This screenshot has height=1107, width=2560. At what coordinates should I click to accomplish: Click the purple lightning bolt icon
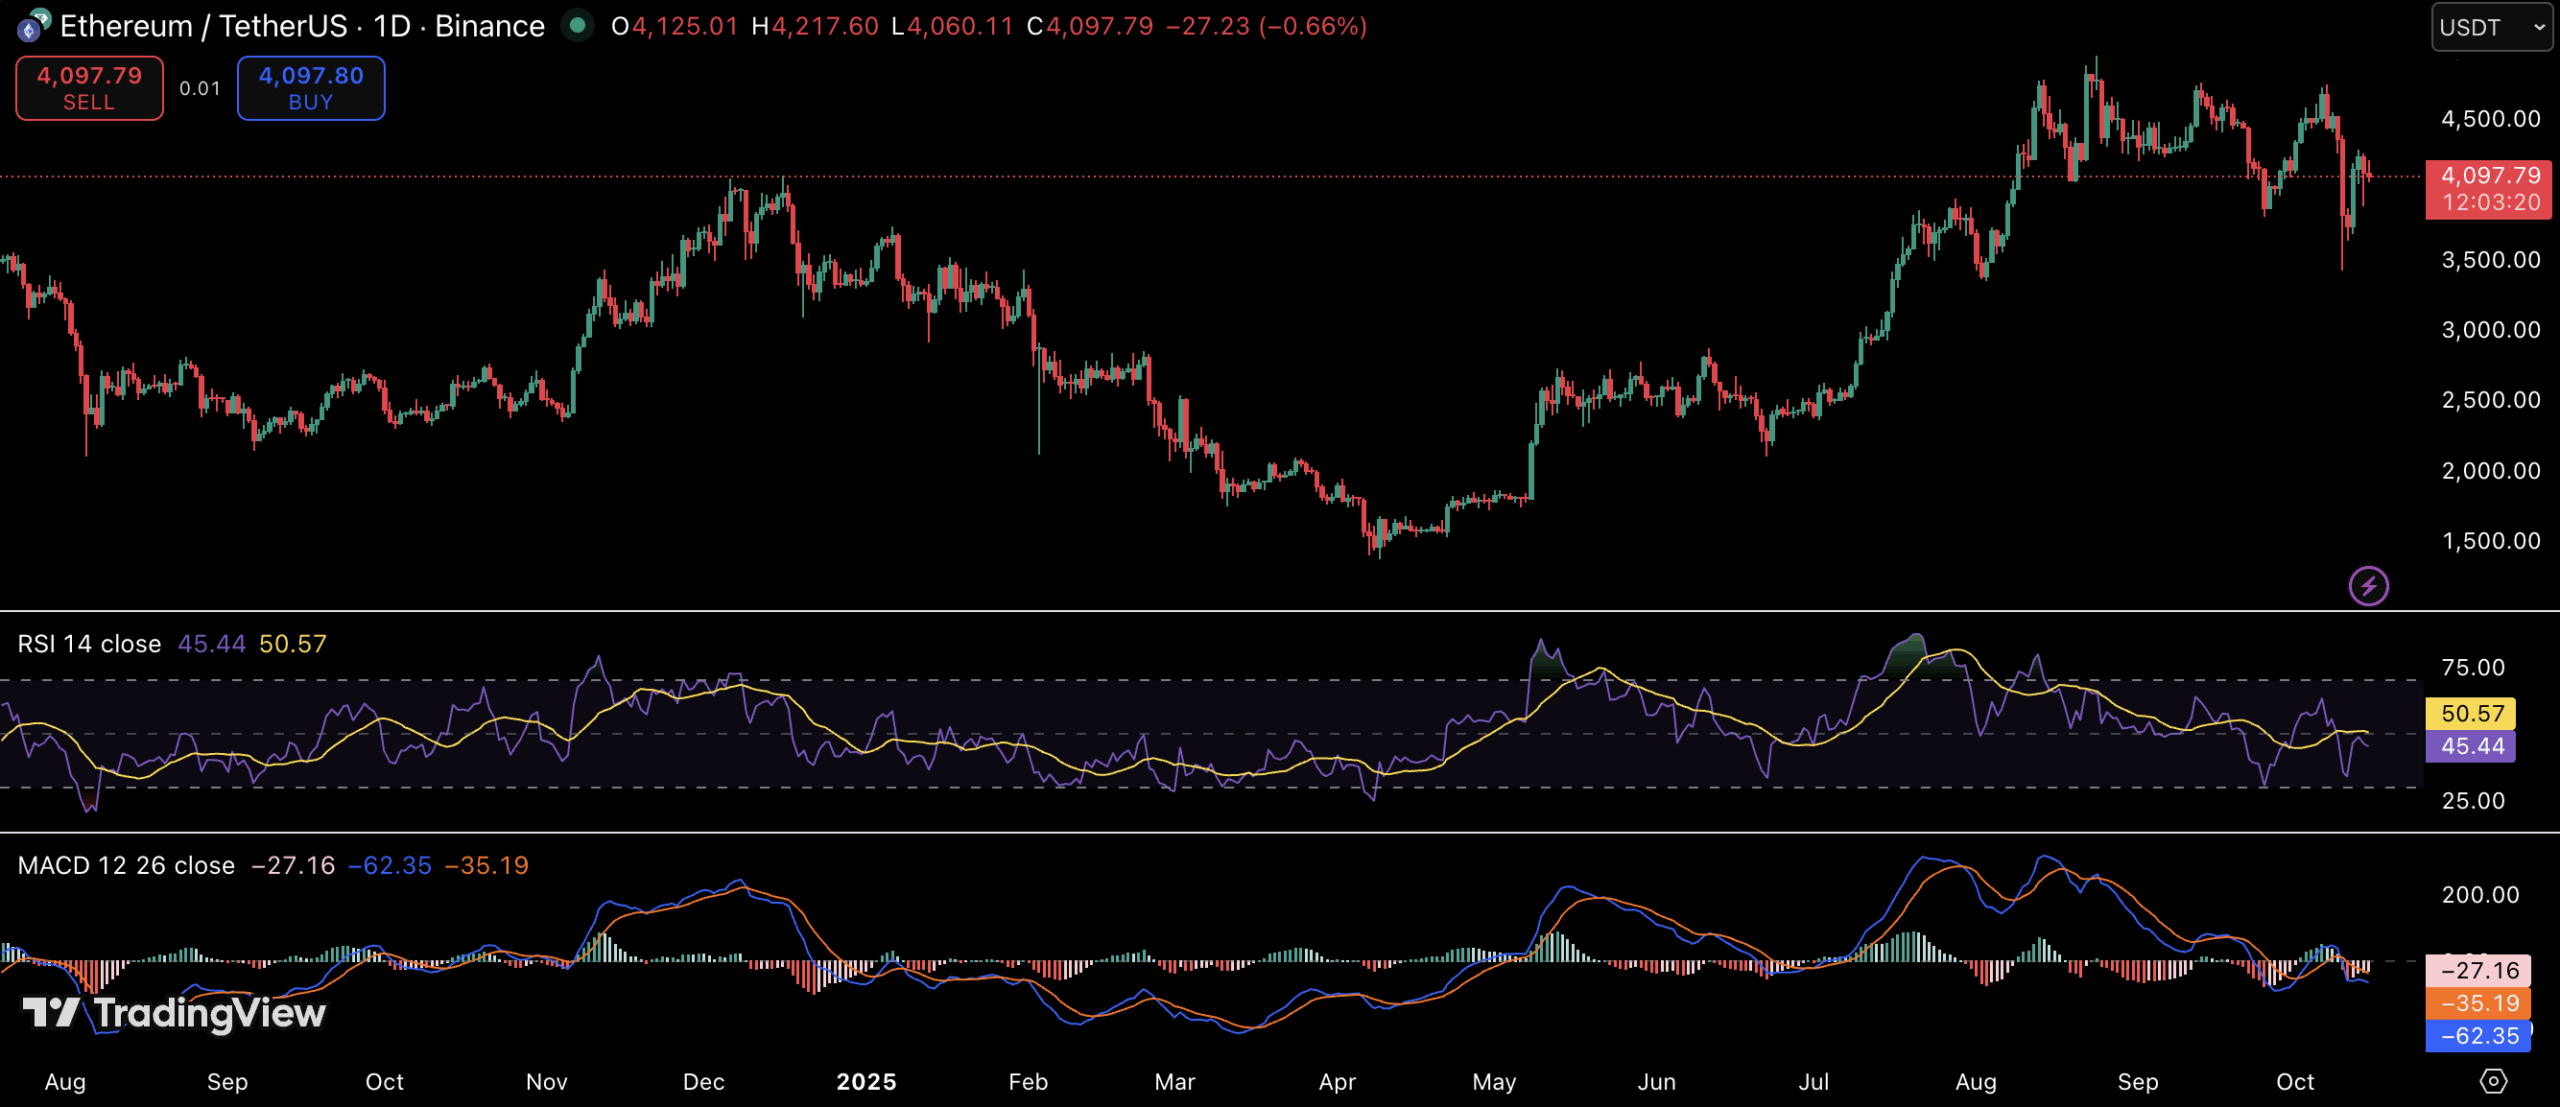click(2368, 586)
